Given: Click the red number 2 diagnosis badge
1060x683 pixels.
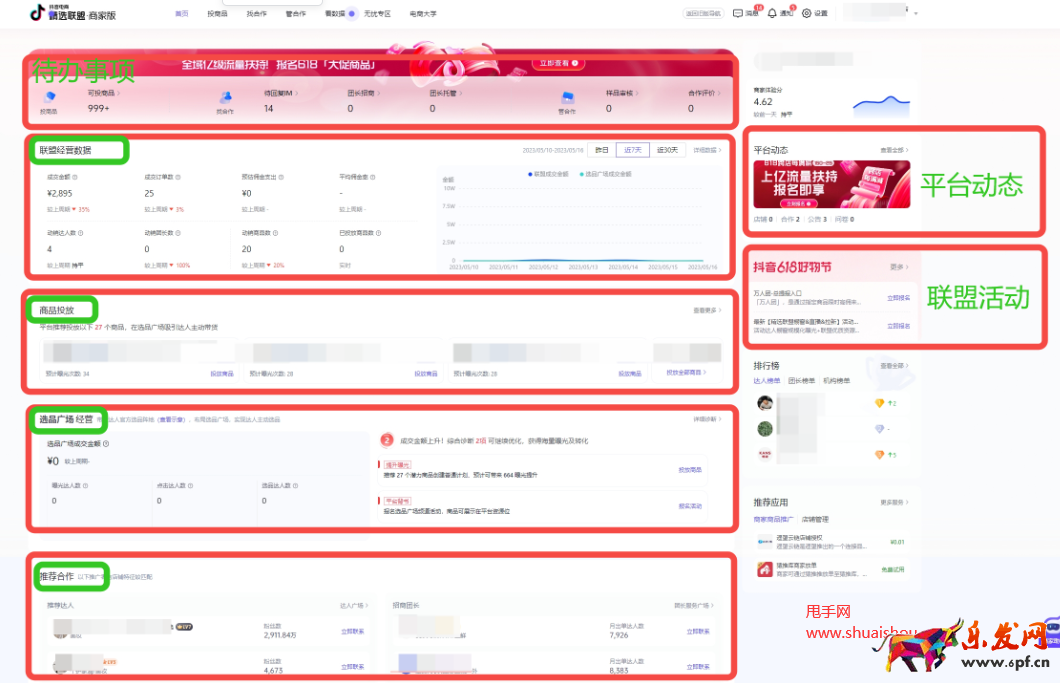Looking at the screenshot, I should tap(387, 440).
